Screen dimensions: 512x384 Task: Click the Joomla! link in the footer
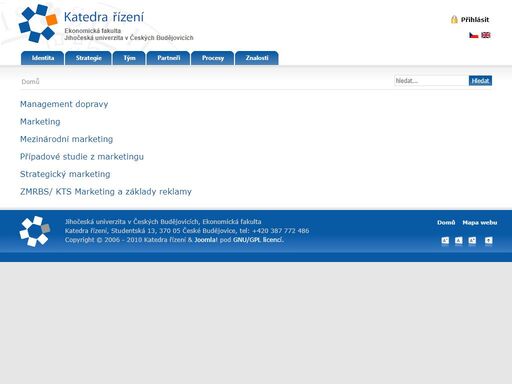click(x=206, y=240)
